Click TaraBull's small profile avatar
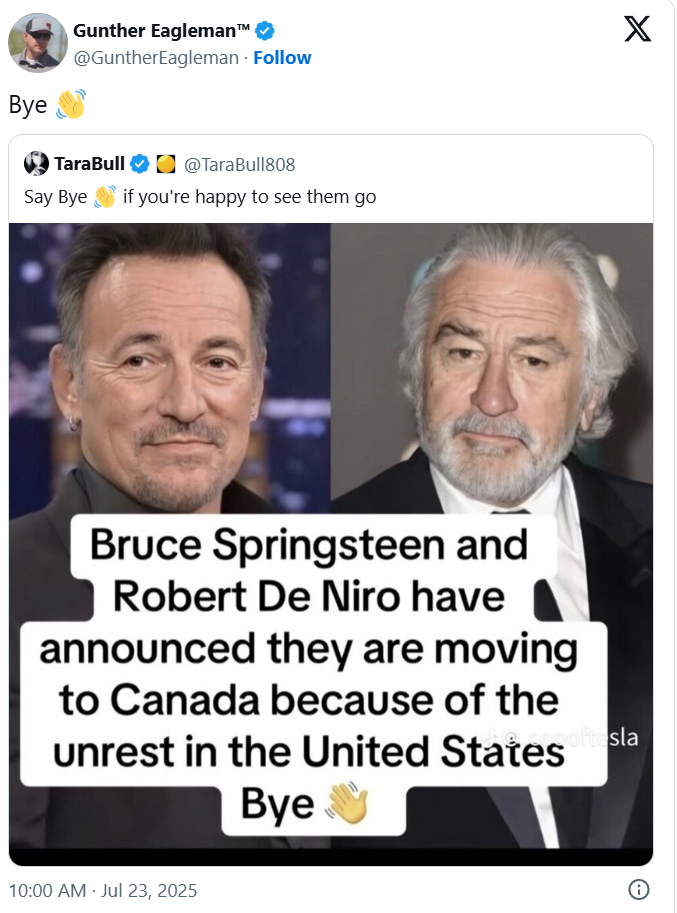Screen dimensions: 677x913 [36, 164]
